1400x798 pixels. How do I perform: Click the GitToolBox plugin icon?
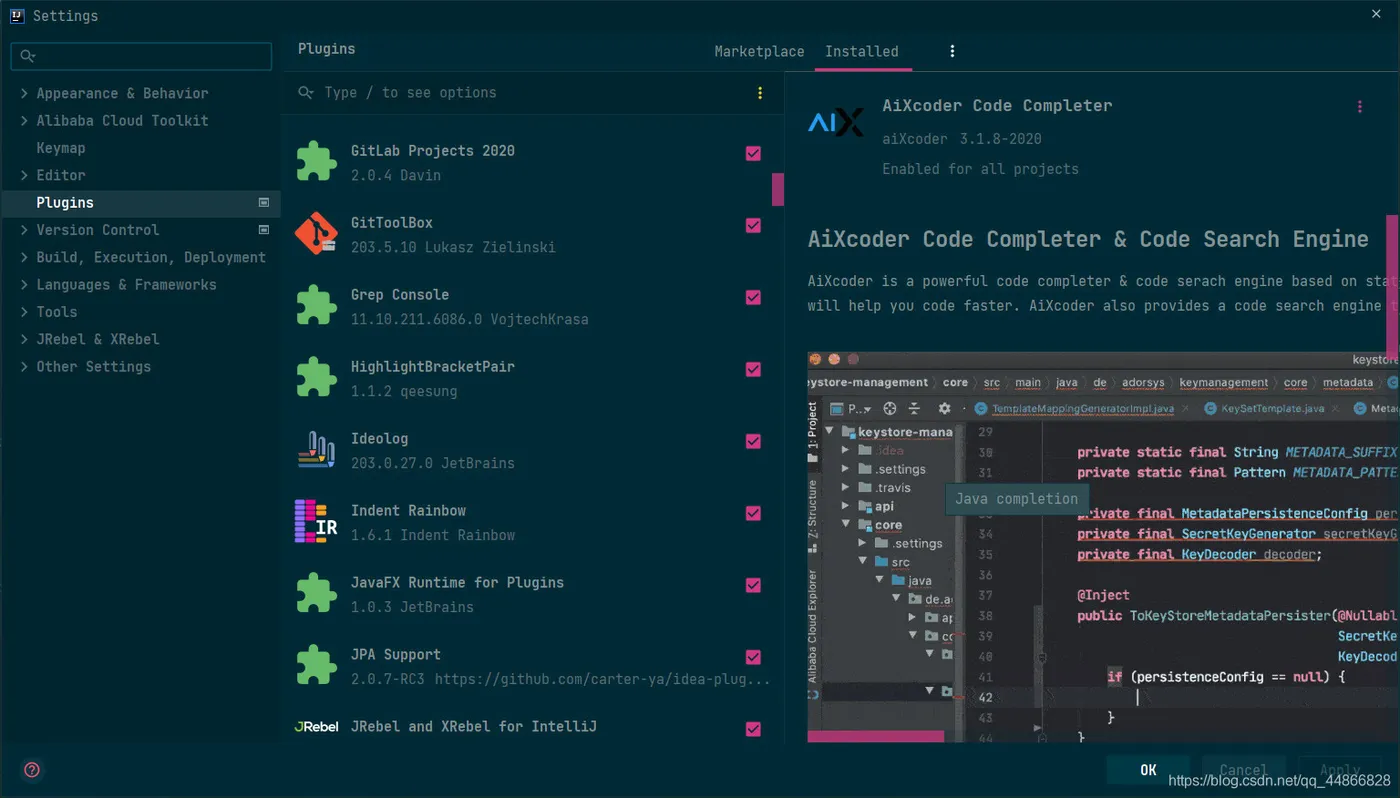click(x=316, y=234)
